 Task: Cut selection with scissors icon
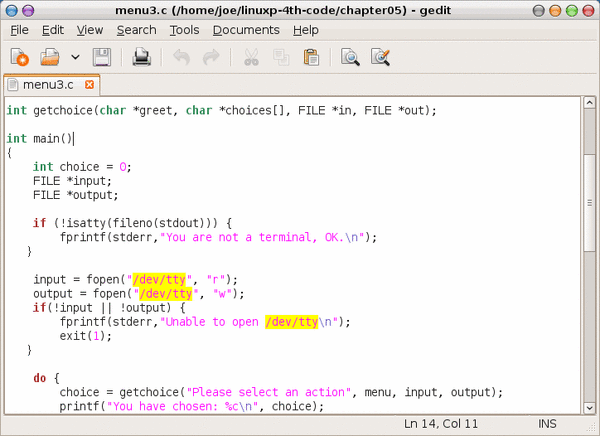251,57
